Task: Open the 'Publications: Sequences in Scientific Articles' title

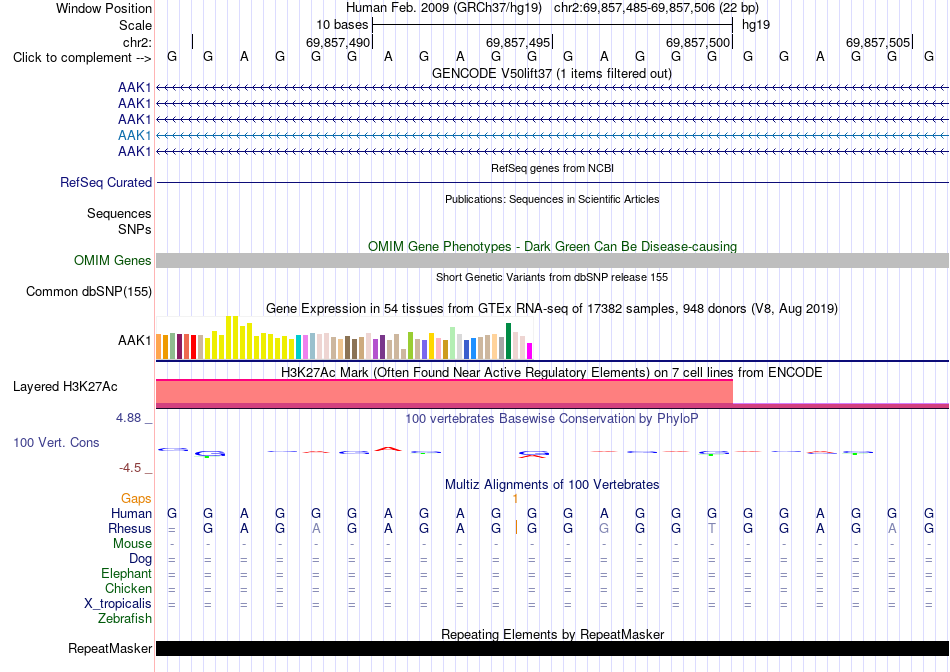Action: [x=552, y=199]
